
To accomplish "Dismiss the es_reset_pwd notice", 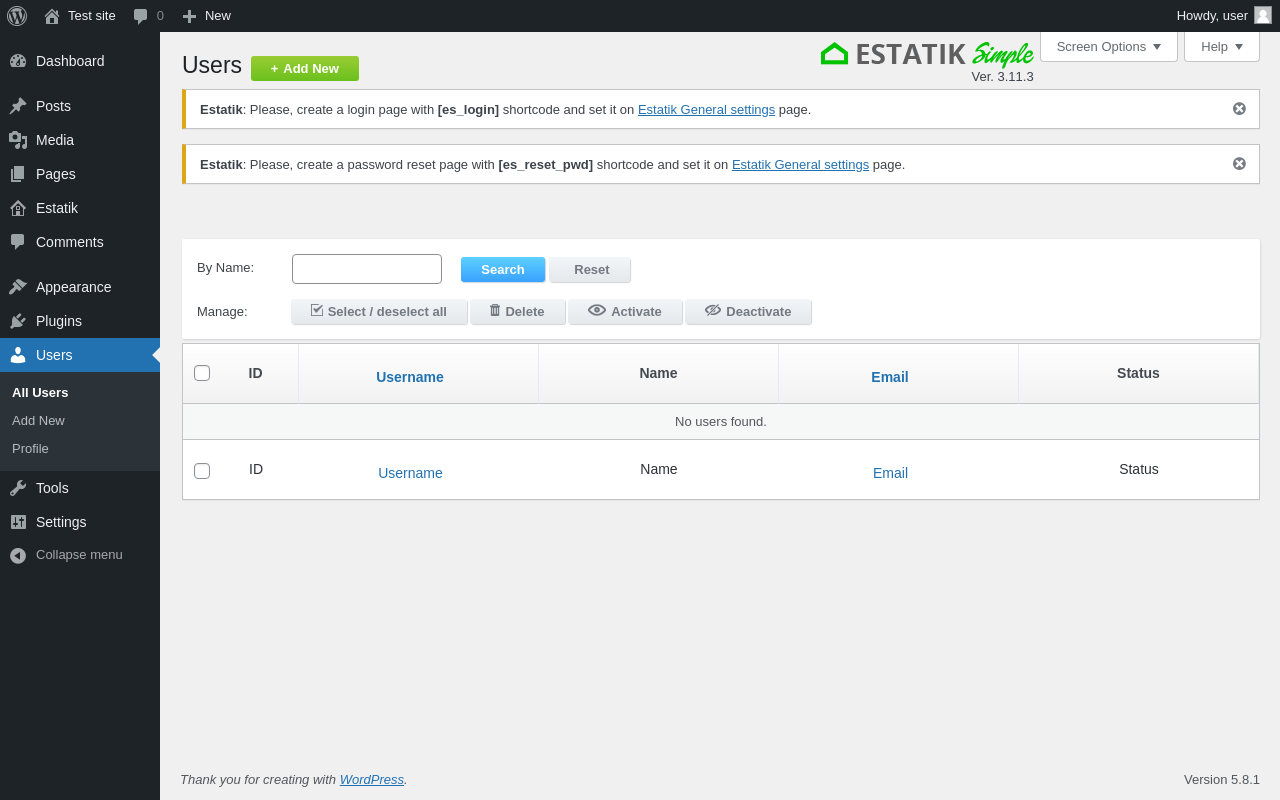I will (x=1240, y=164).
